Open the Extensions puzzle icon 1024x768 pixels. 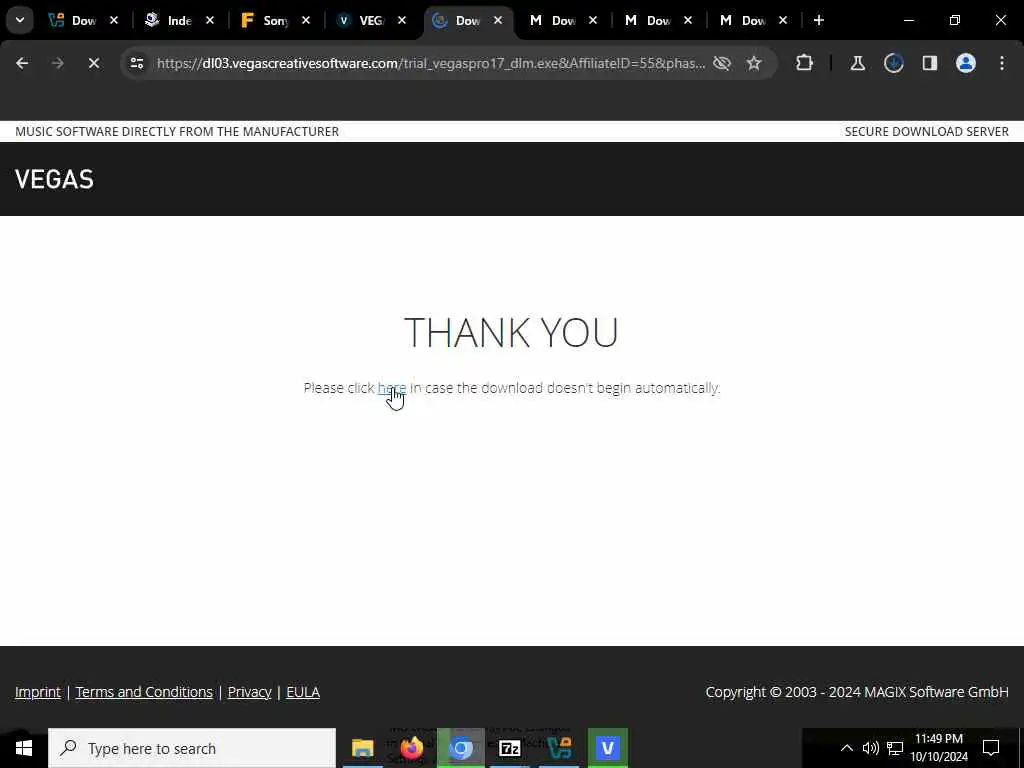(x=805, y=63)
